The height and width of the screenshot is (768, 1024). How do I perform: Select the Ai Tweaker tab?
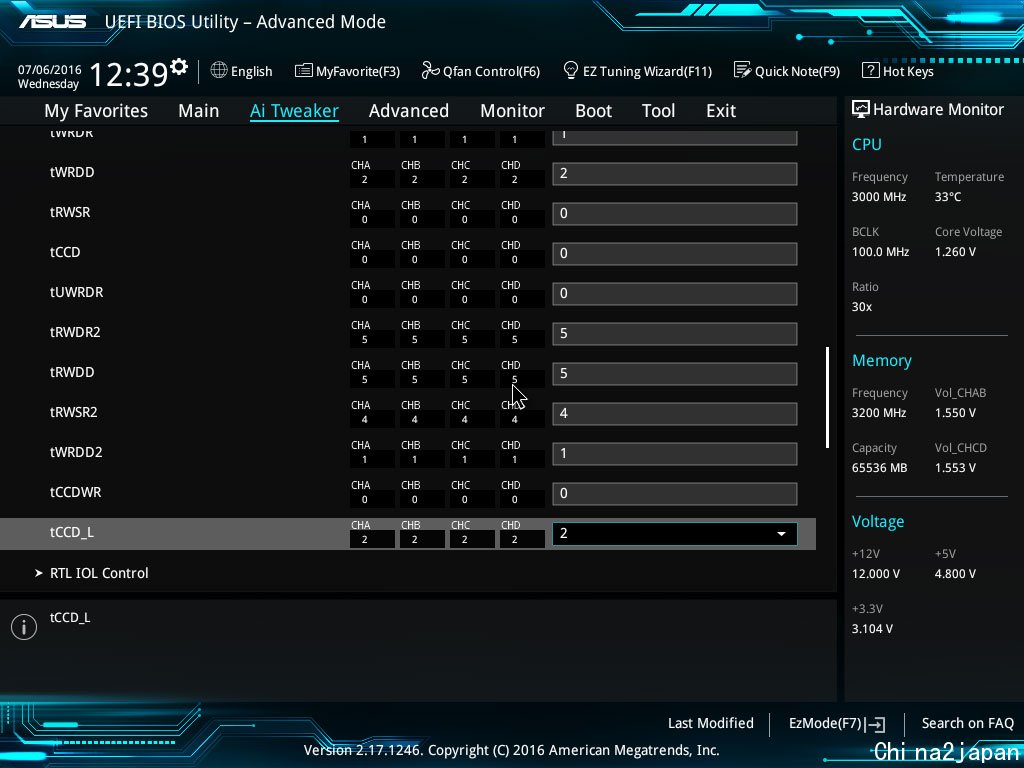click(x=294, y=110)
